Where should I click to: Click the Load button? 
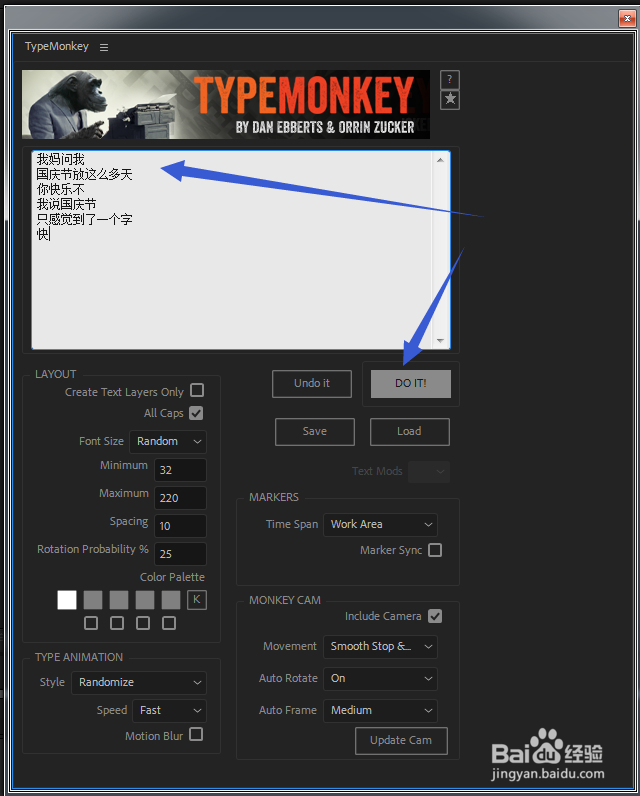click(x=410, y=432)
